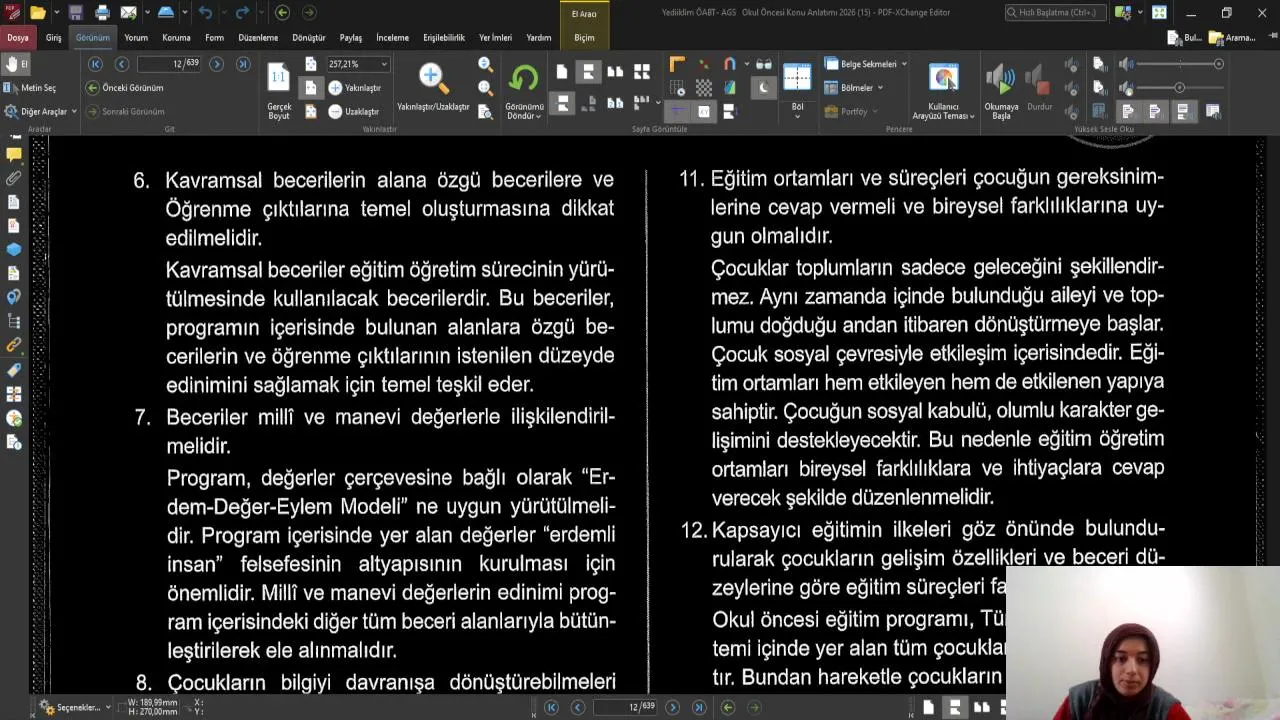The width and height of the screenshot is (1280, 720).
Task: Click the Save disk icon
Action: pyautogui.click(x=75, y=13)
